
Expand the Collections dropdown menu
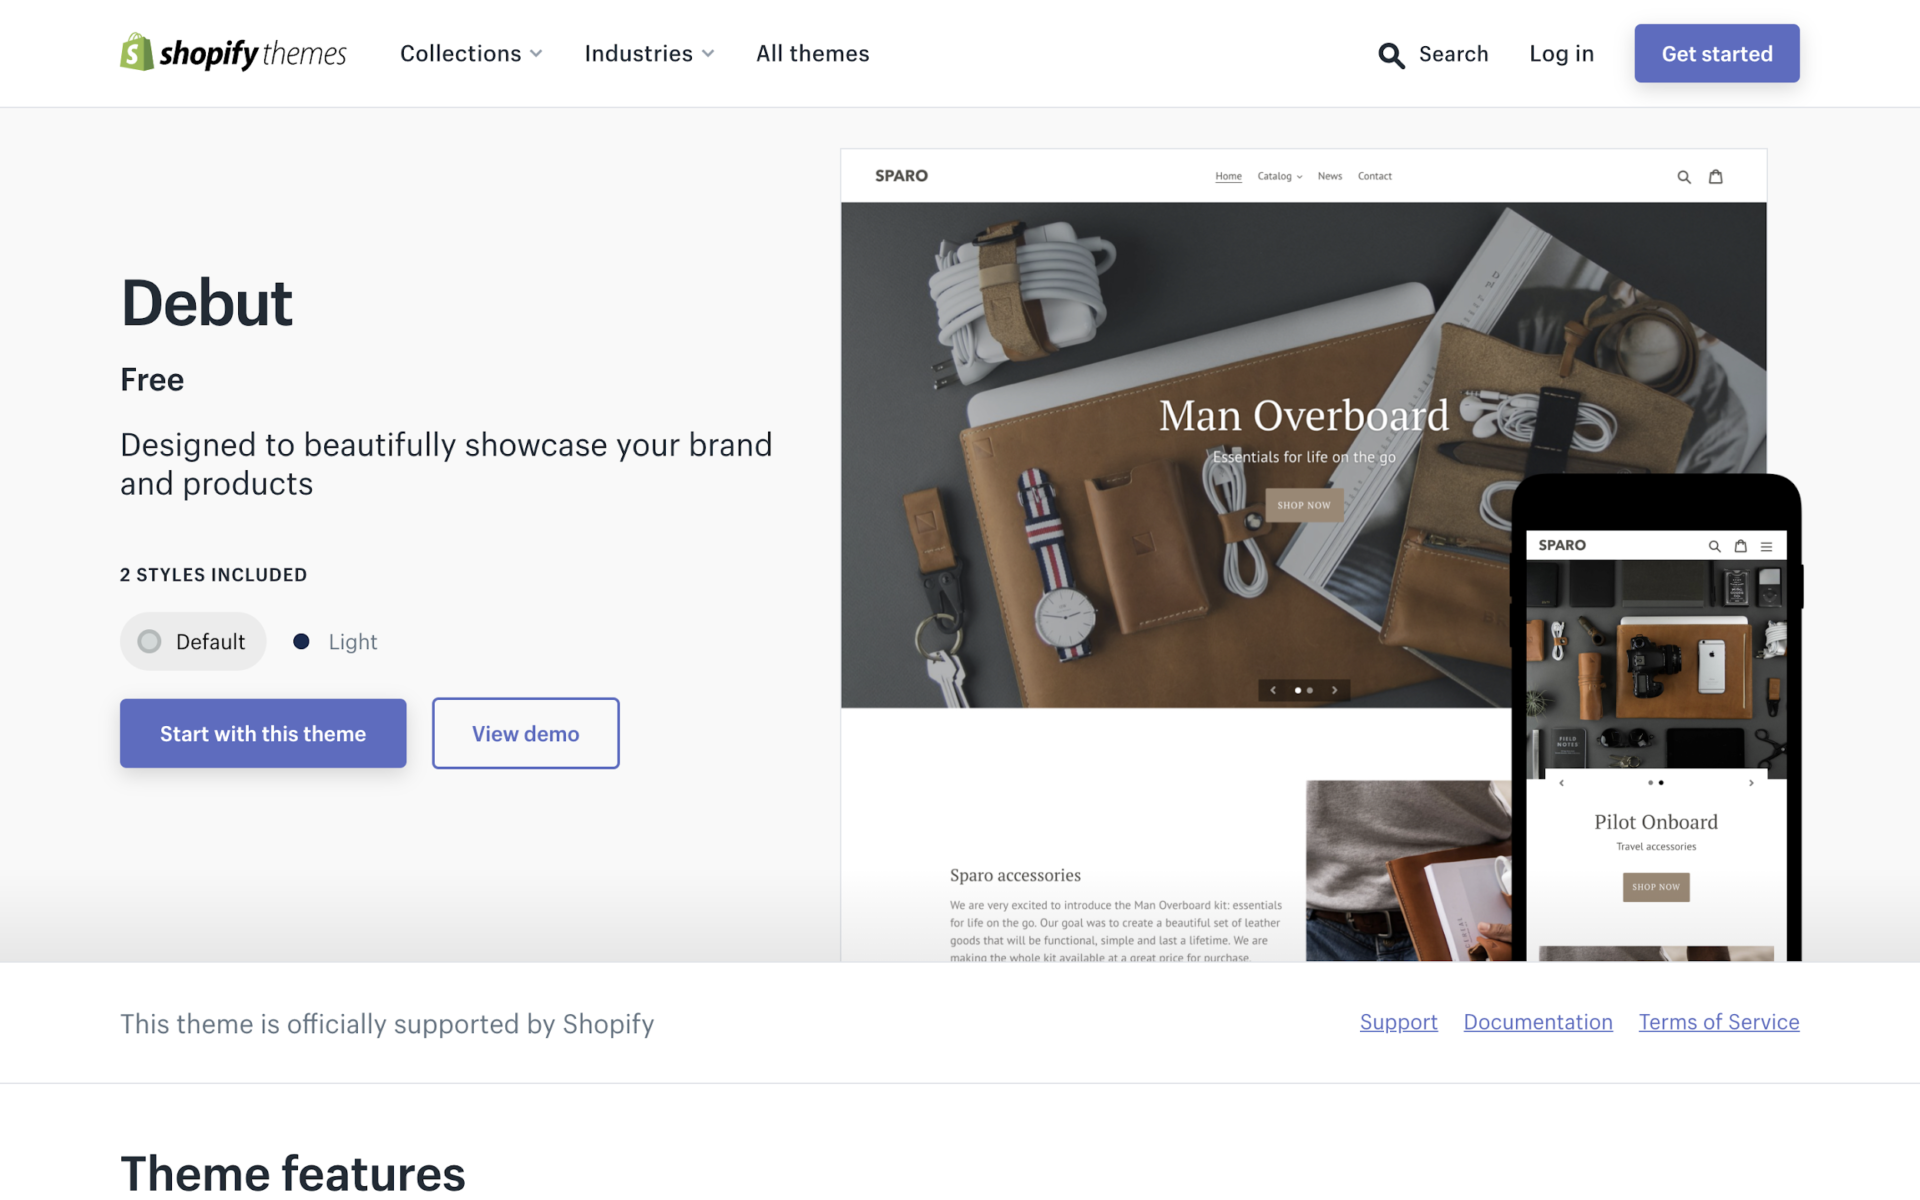click(471, 54)
